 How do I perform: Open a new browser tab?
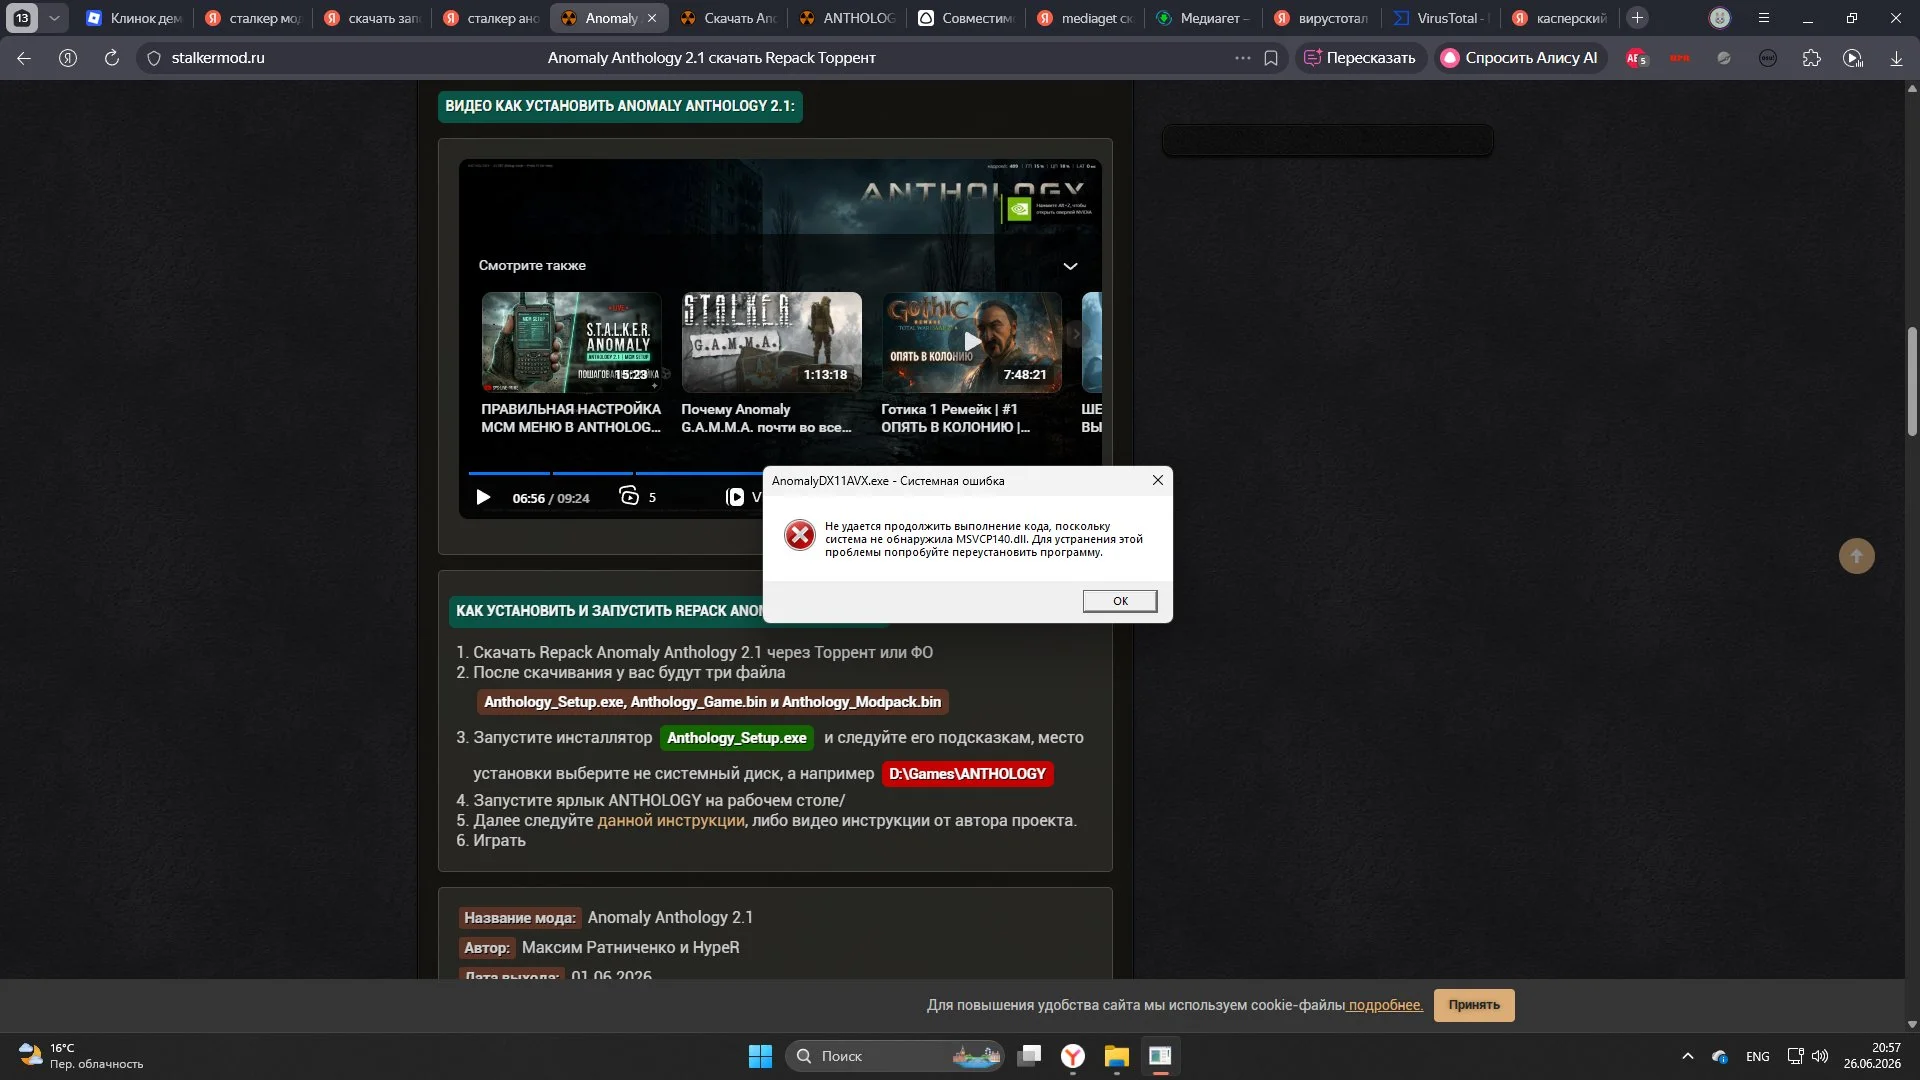pos(1637,18)
